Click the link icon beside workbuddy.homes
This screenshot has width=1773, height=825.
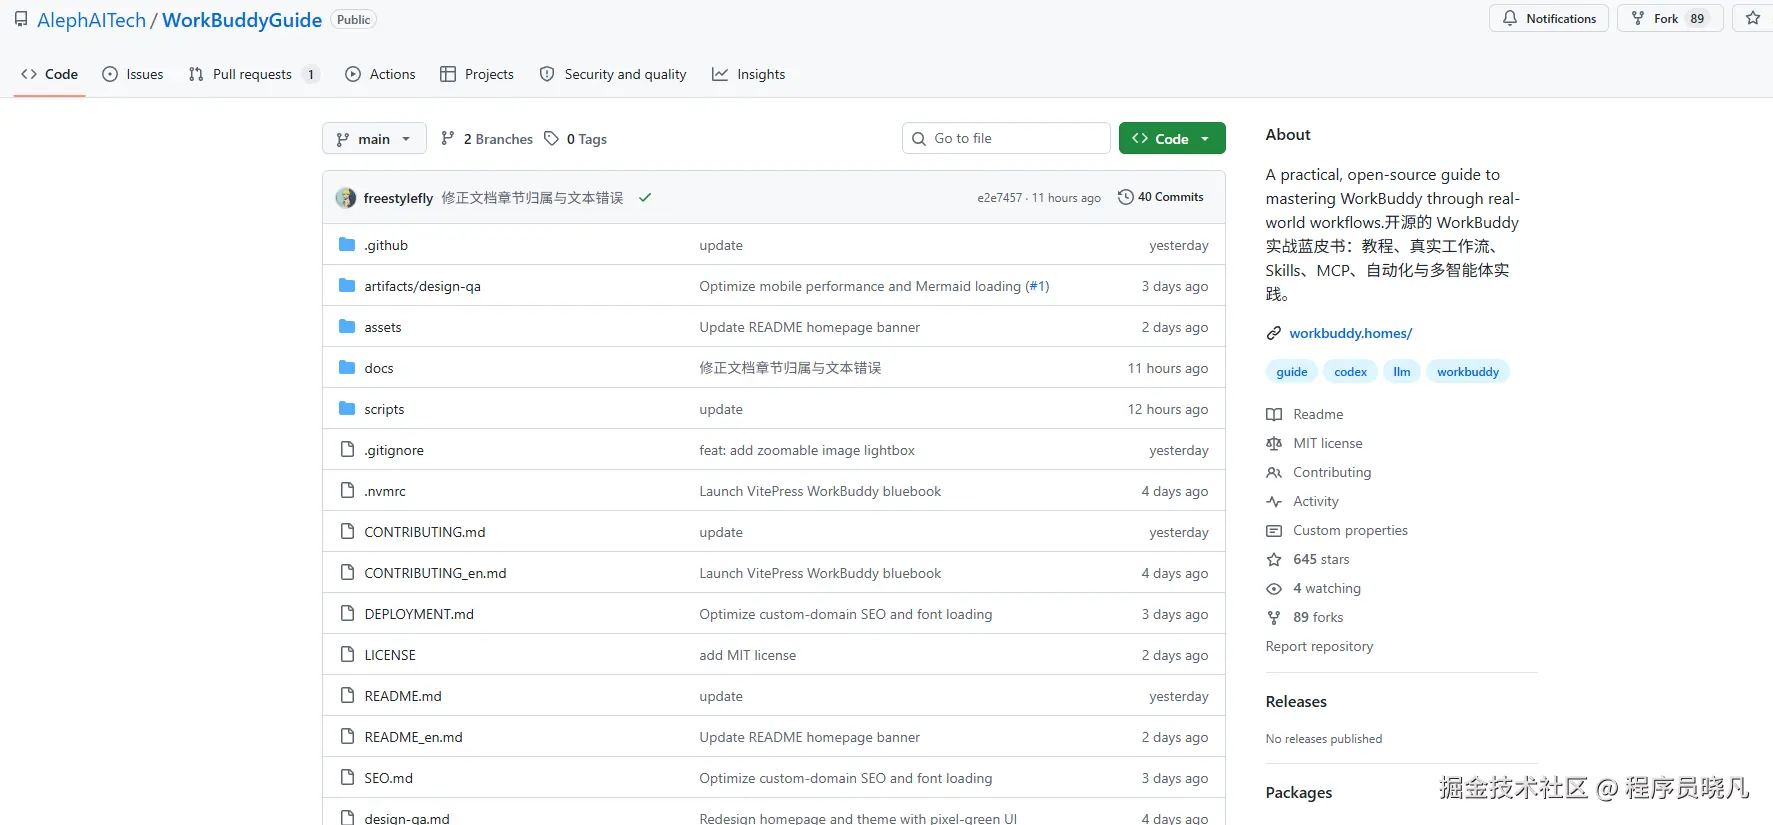(1274, 333)
